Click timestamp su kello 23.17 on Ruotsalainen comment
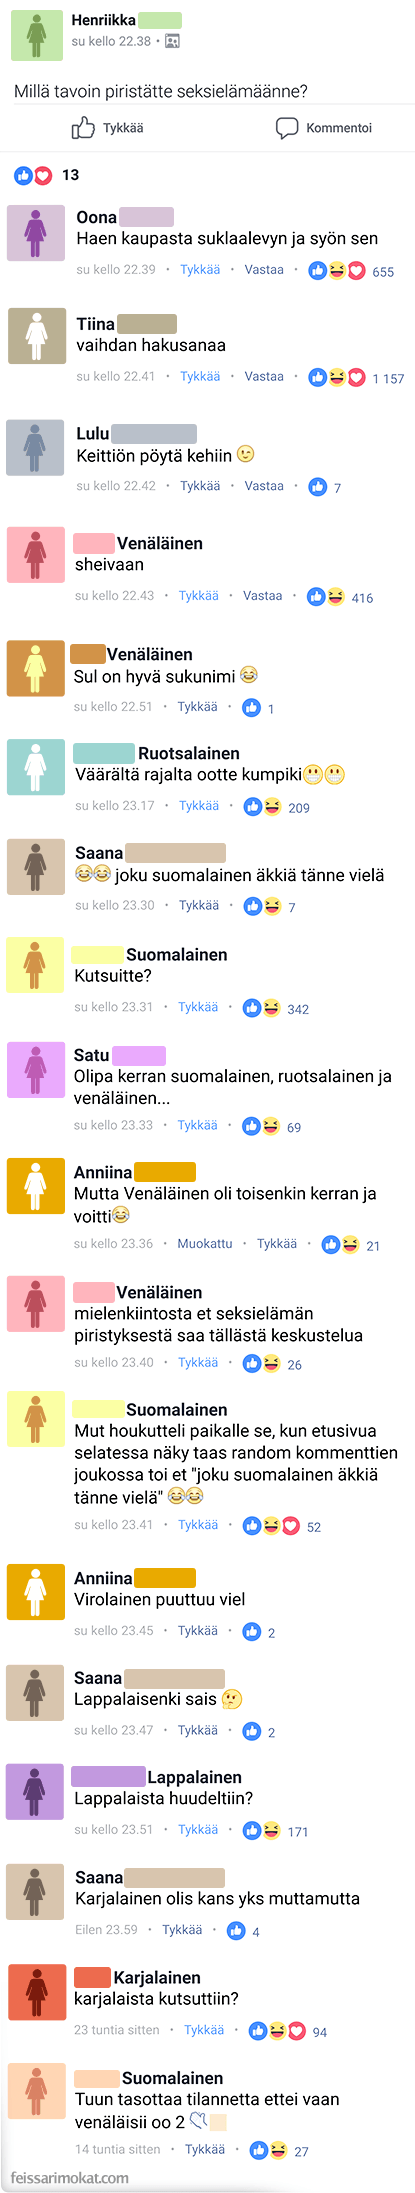The width and height of the screenshot is (415, 2193). 115,806
